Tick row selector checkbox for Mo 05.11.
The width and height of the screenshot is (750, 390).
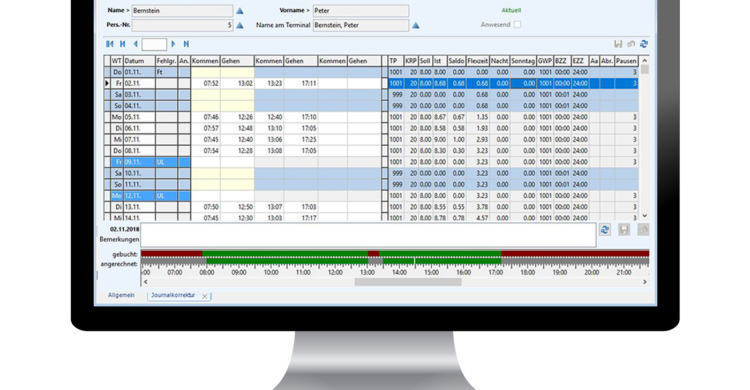(107, 117)
